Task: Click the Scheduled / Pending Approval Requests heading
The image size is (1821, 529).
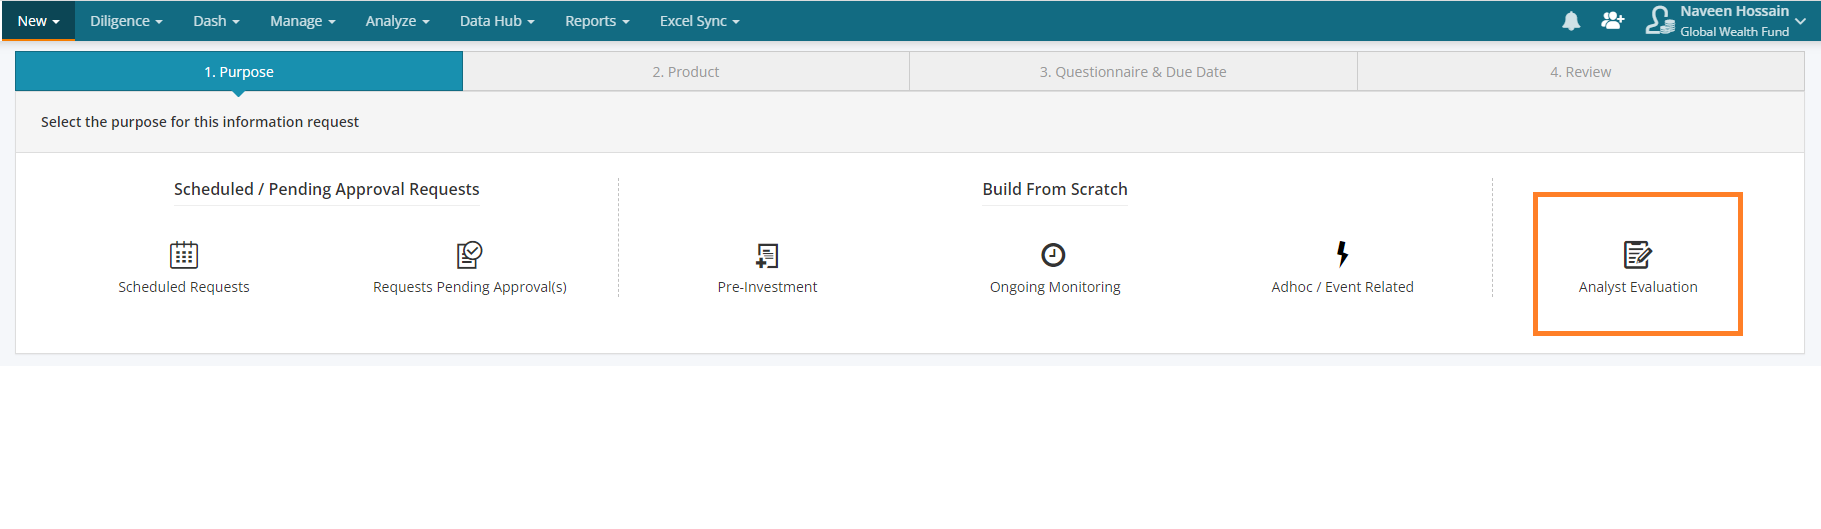Action: pyautogui.click(x=327, y=189)
